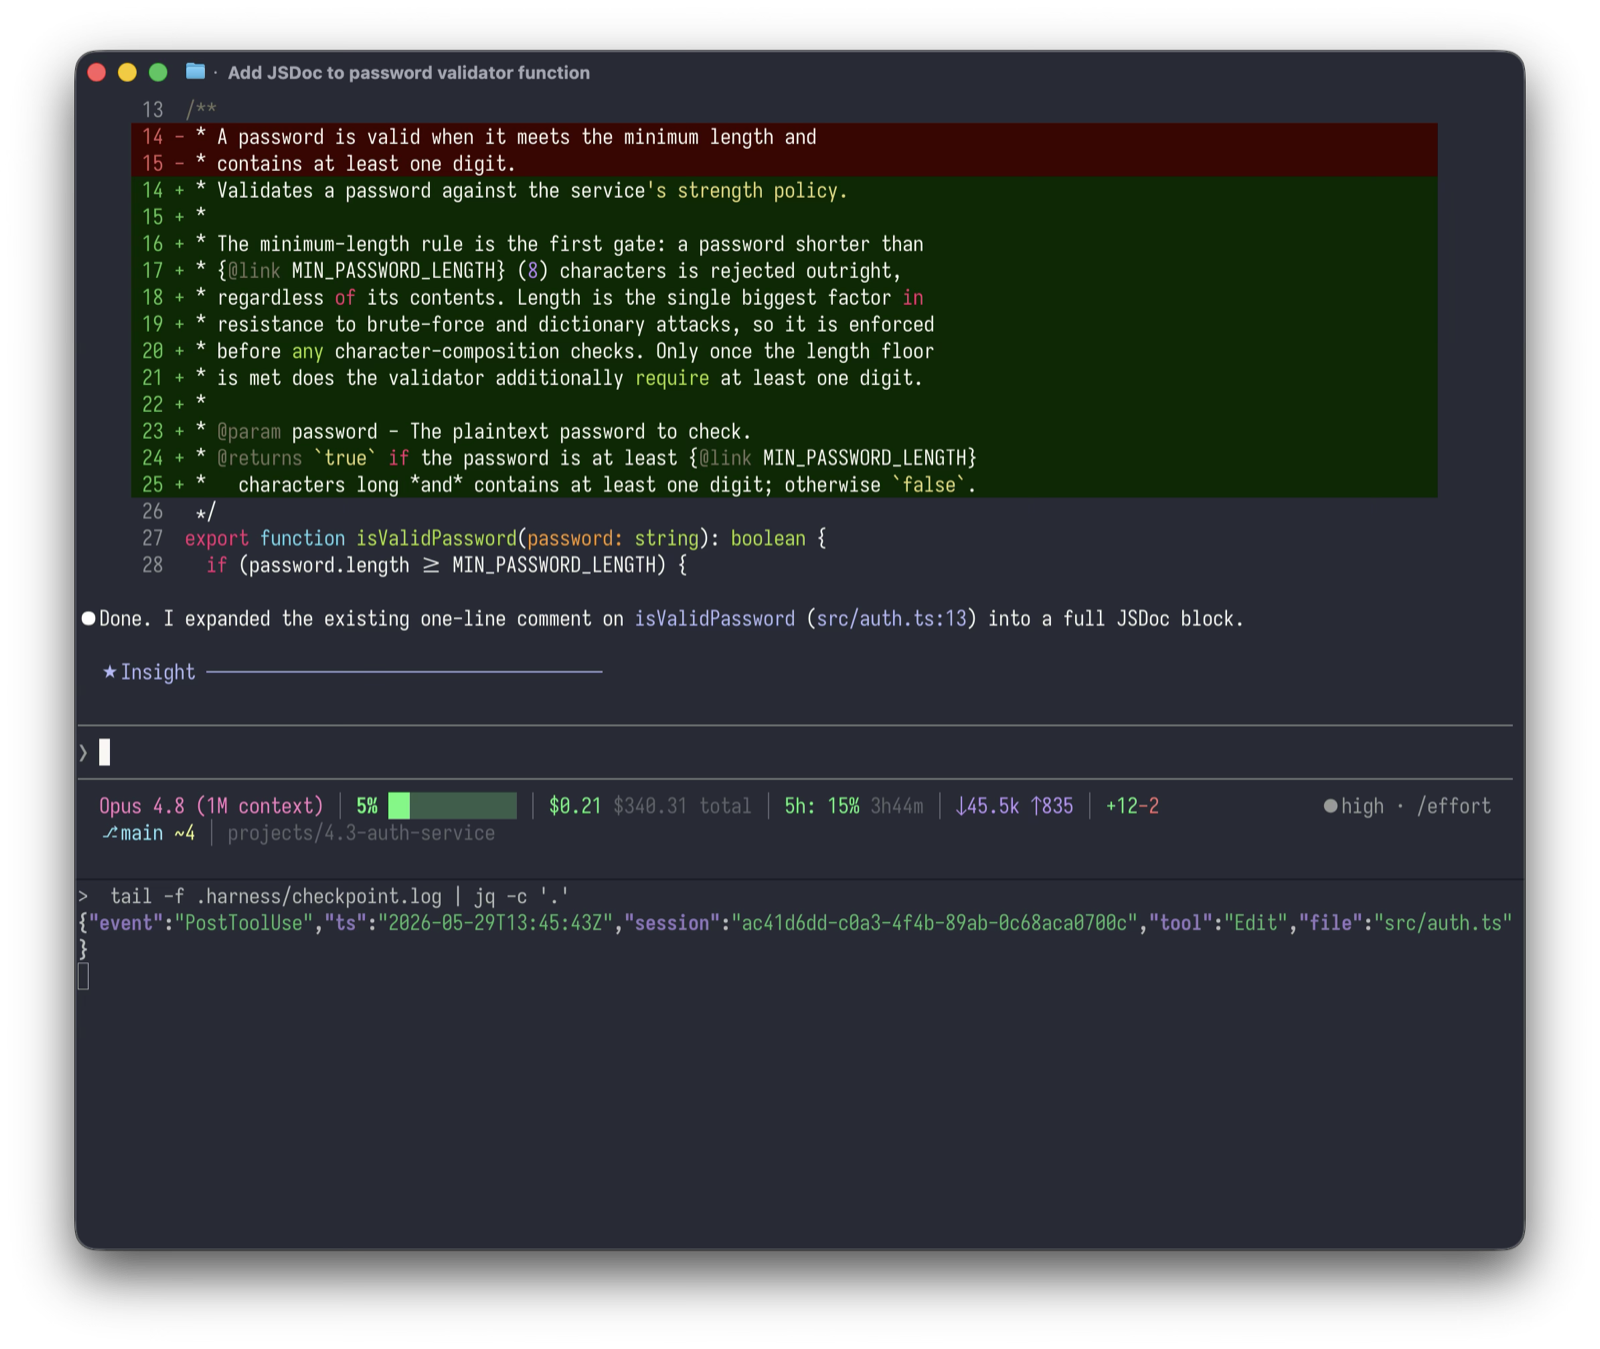Click the git branch icon before main
The image size is (1600, 1349).
(x=109, y=833)
